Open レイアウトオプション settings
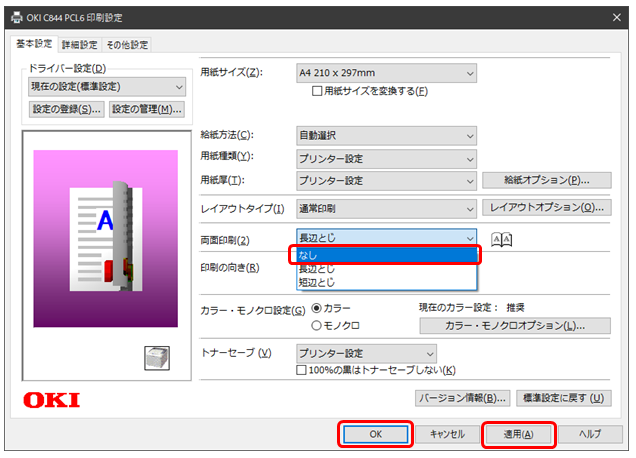Viewport: 636px width, 458px height. (546, 208)
